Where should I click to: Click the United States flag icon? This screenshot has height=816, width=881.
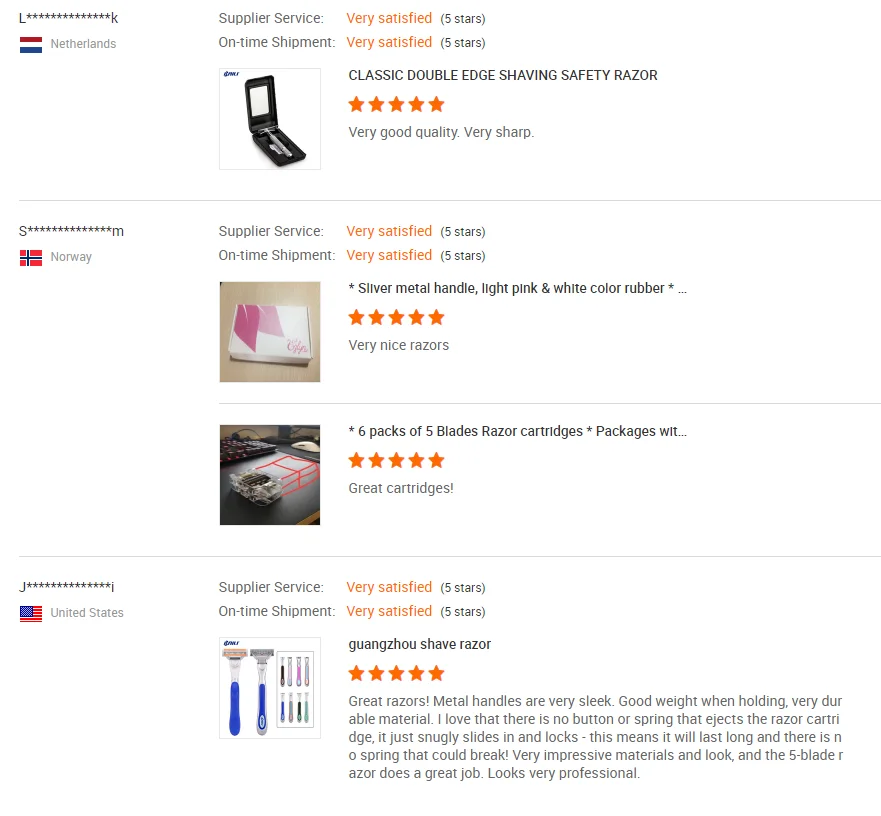[x=31, y=613]
